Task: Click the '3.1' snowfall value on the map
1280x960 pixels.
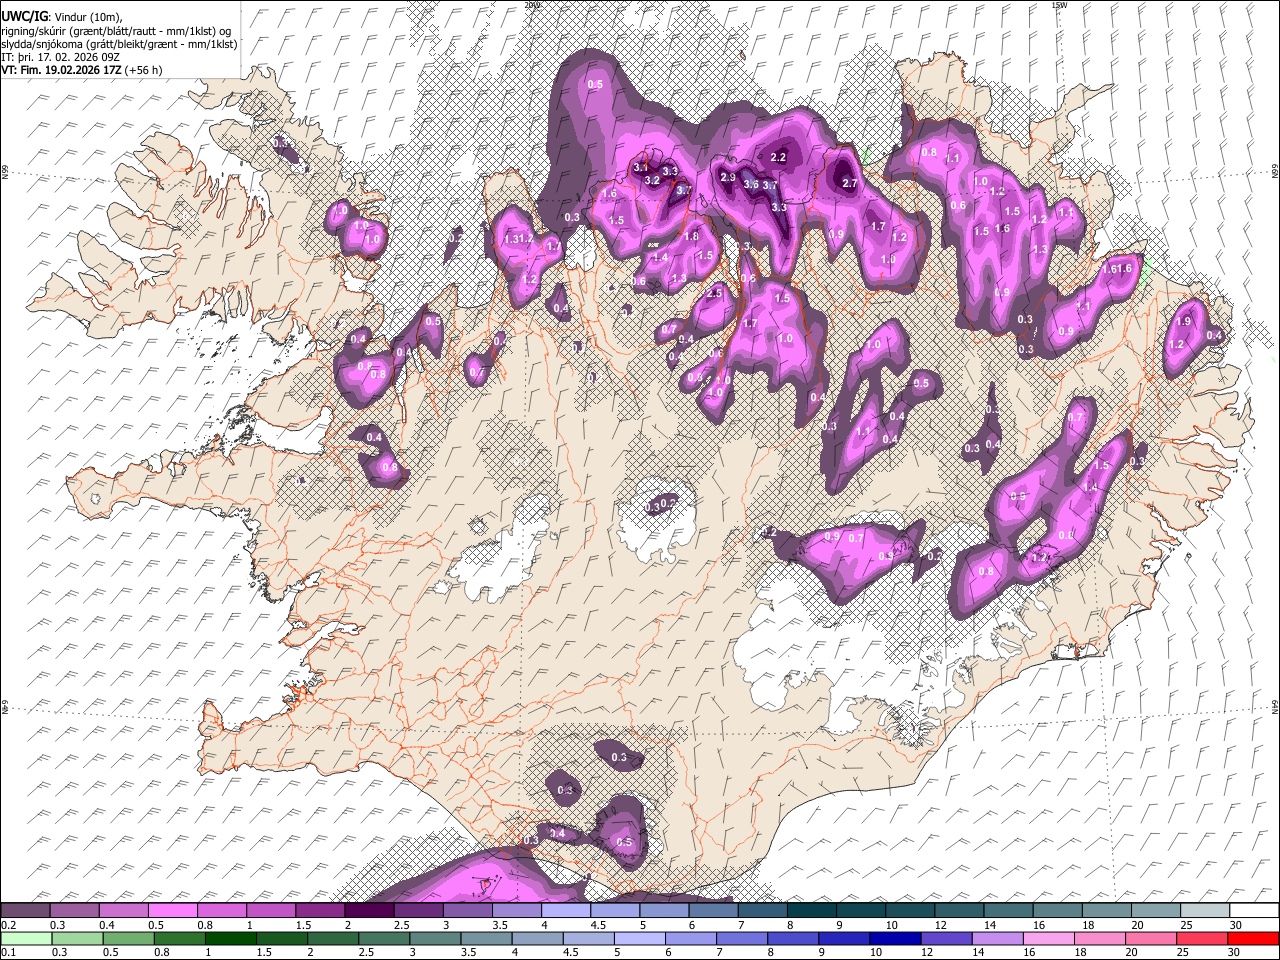Action: [x=642, y=167]
